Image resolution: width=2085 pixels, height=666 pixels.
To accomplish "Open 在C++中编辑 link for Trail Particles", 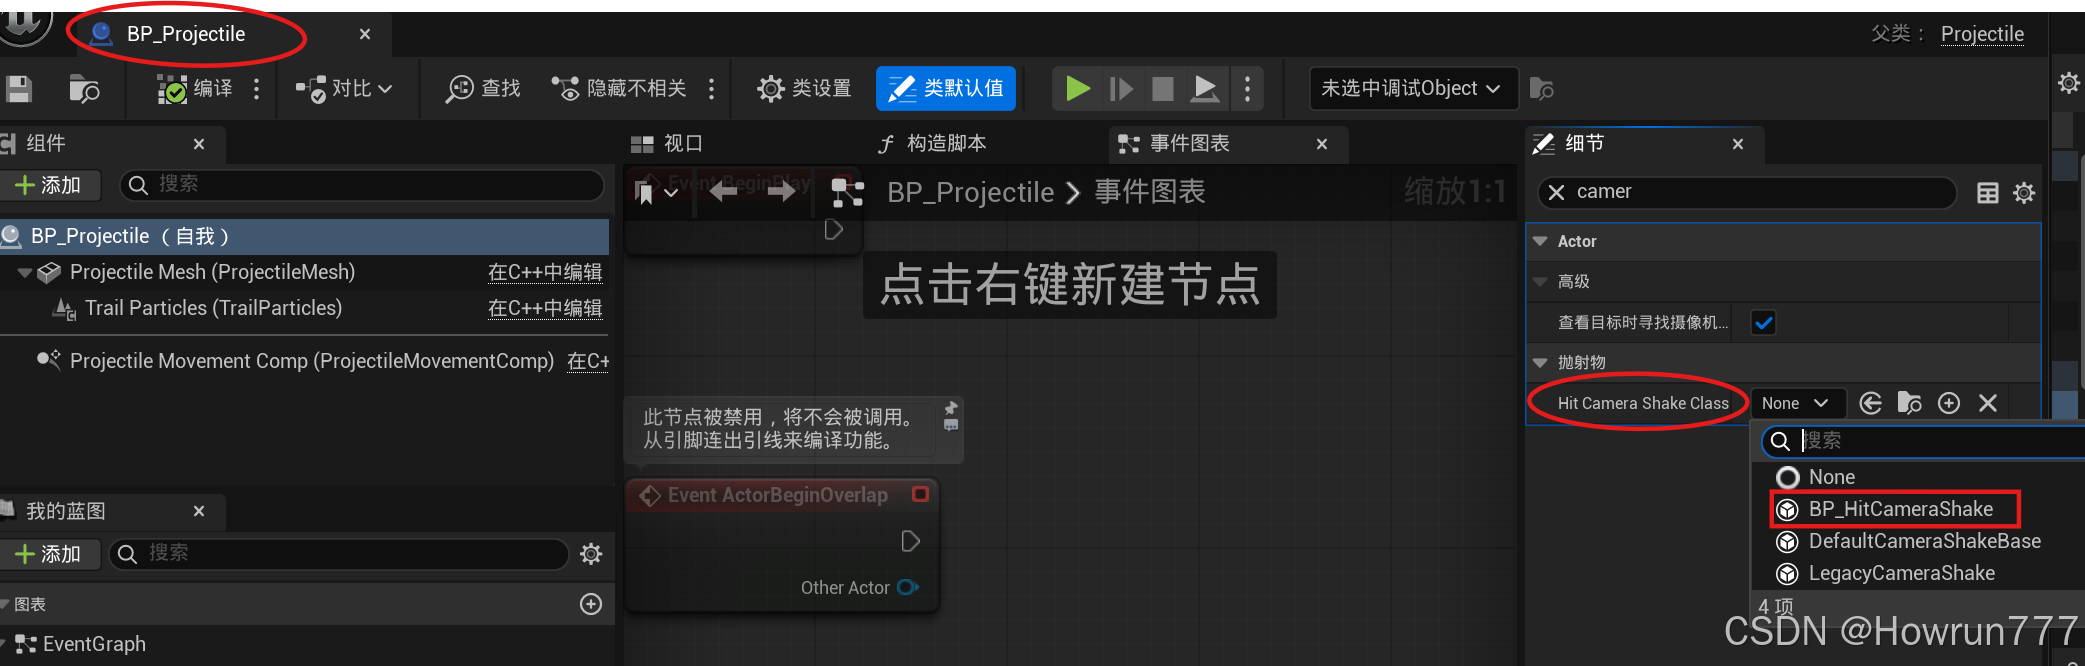I will pos(545,309).
